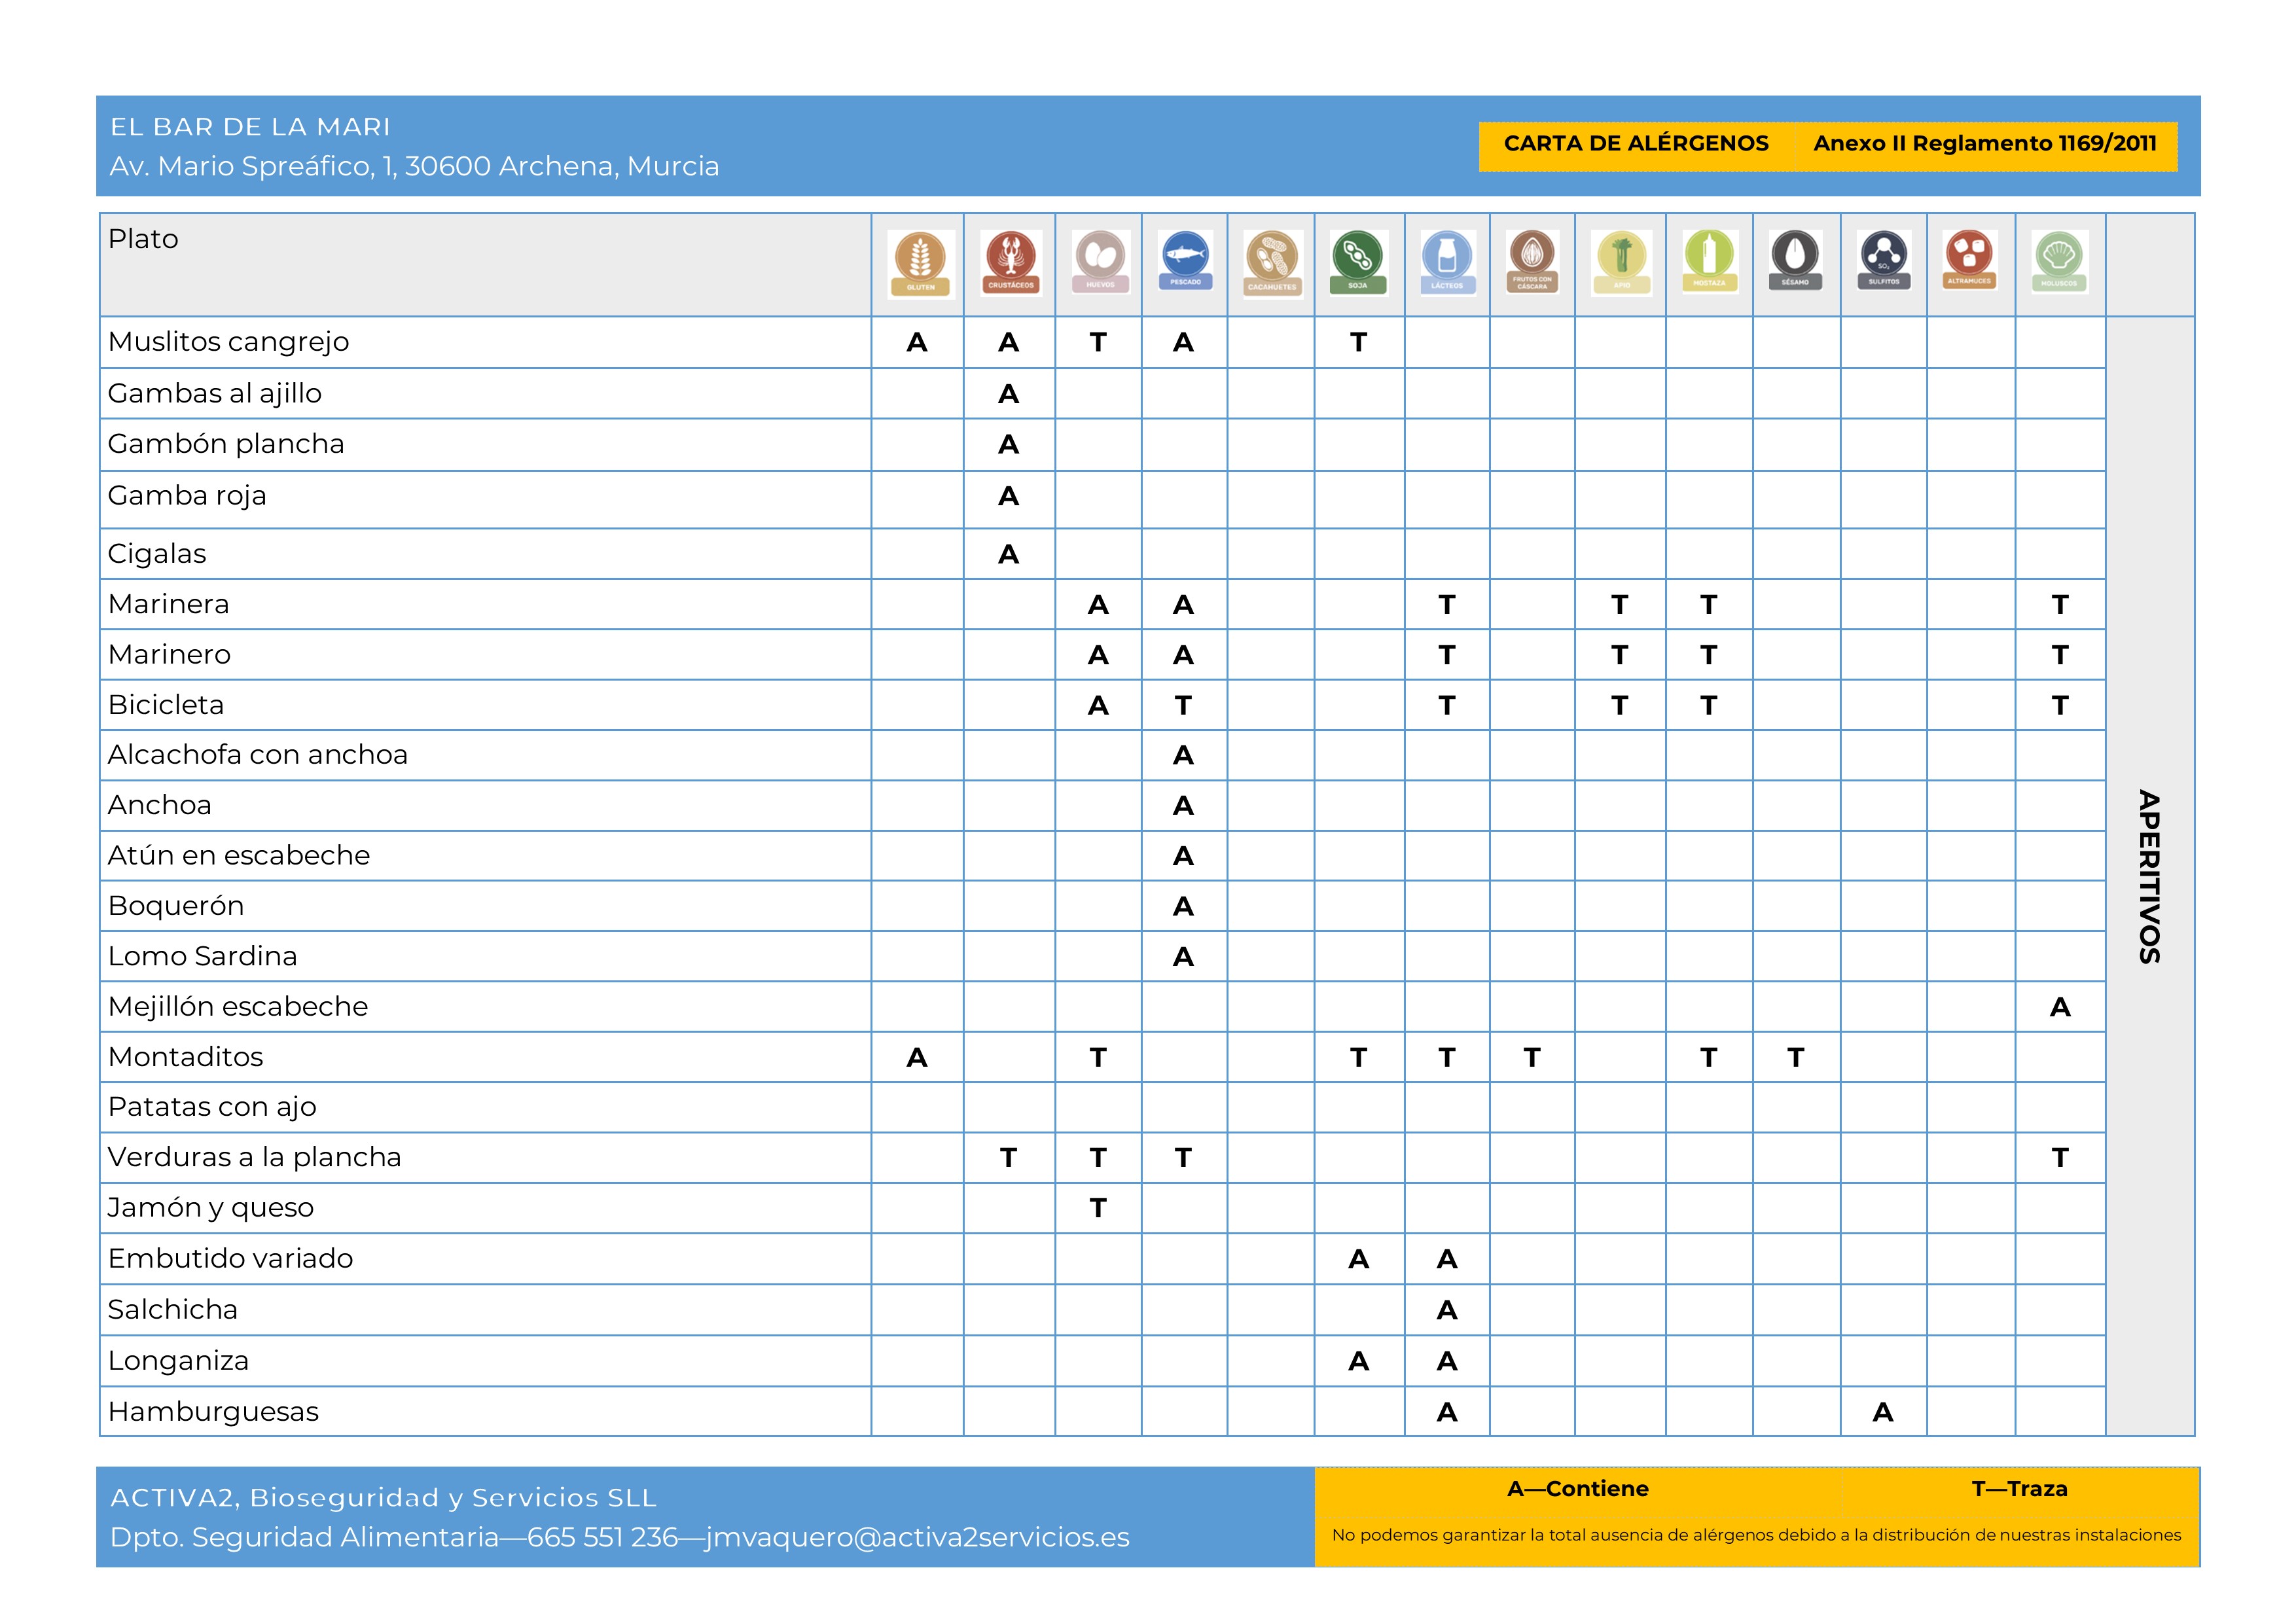Click the vertical APERITIVOS section label
The width and height of the screenshot is (2296, 1623).
pos(2149,876)
